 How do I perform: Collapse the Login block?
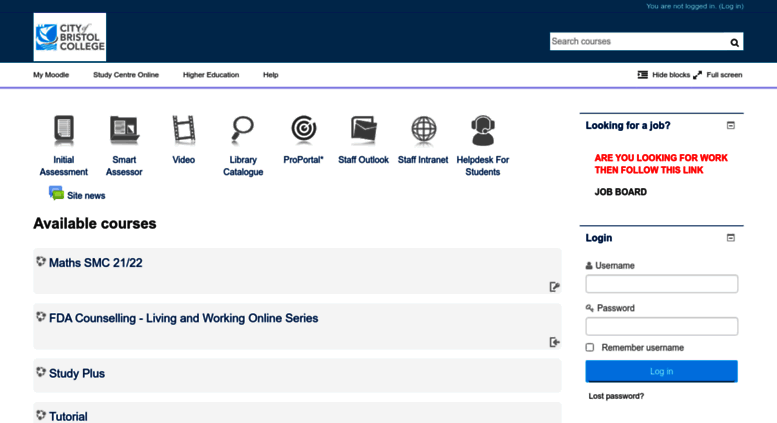730,238
